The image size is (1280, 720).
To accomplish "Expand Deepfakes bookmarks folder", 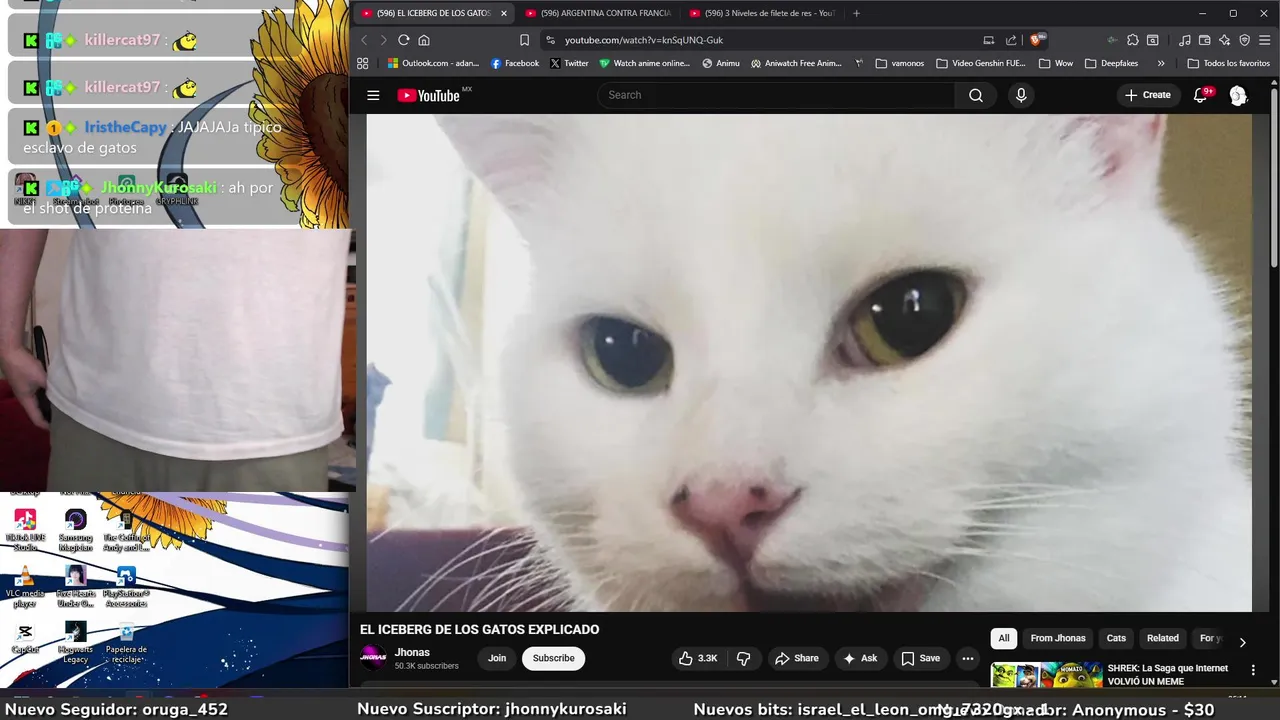I will pyautogui.click(x=1111, y=63).
